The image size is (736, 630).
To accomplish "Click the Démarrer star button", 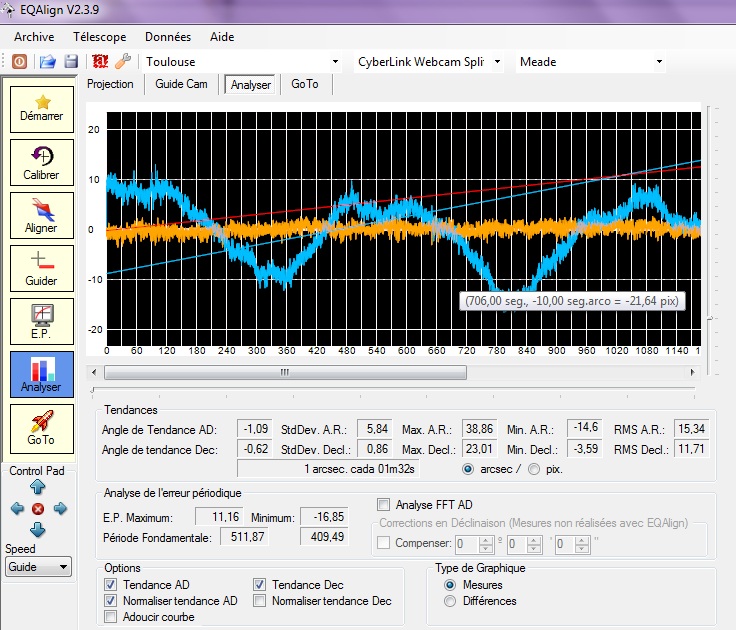I will [x=42, y=109].
